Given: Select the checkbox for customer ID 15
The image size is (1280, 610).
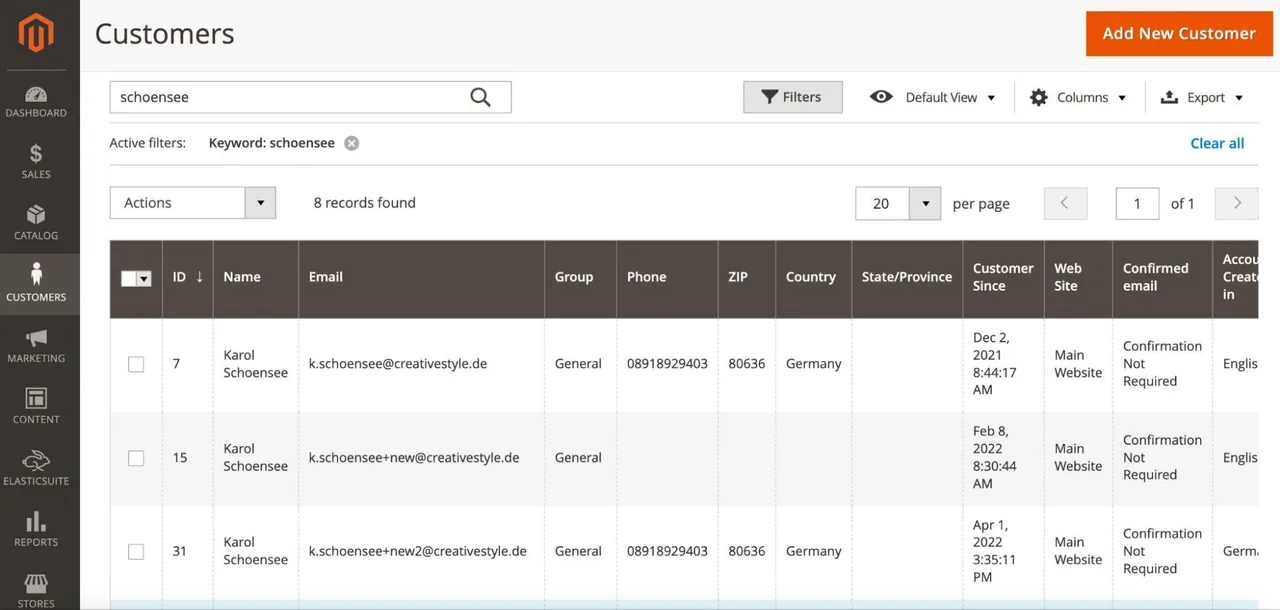Looking at the screenshot, I should (x=136, y=458).
